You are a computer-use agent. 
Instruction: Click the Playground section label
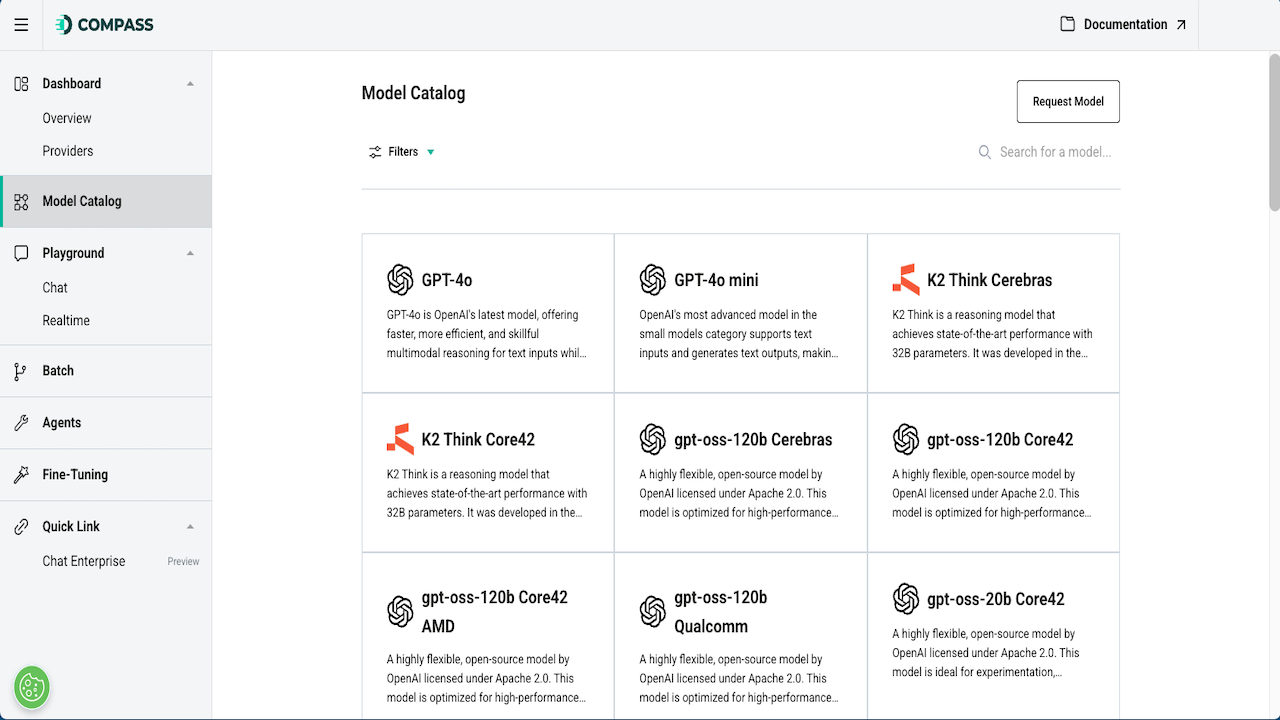click(x=73, y=254)
